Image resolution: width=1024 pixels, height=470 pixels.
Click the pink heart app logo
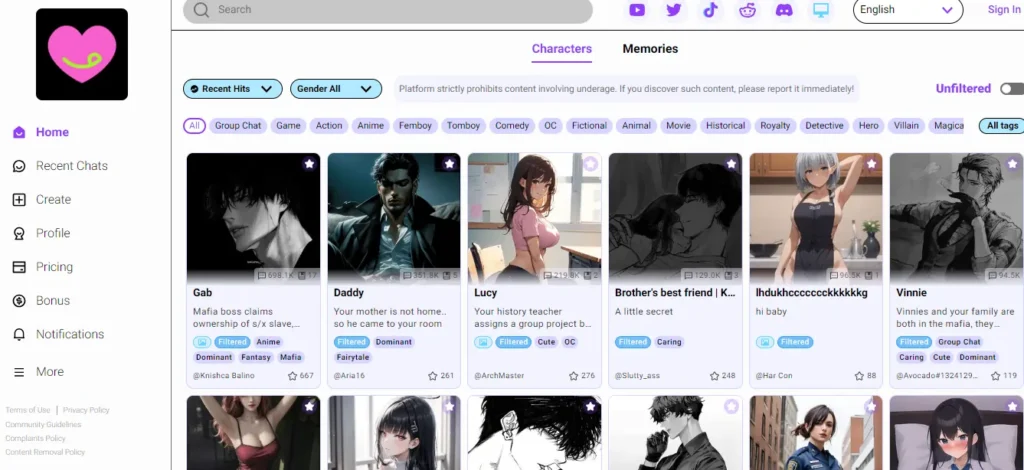[x=82, y=54]
